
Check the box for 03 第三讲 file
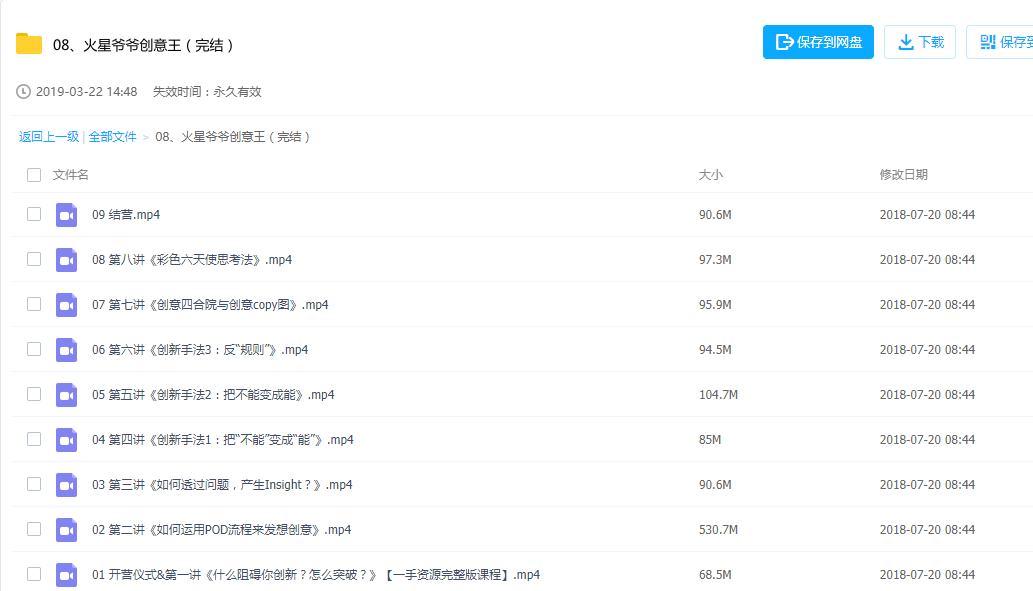pyautogui.click(x=34, y=484)
